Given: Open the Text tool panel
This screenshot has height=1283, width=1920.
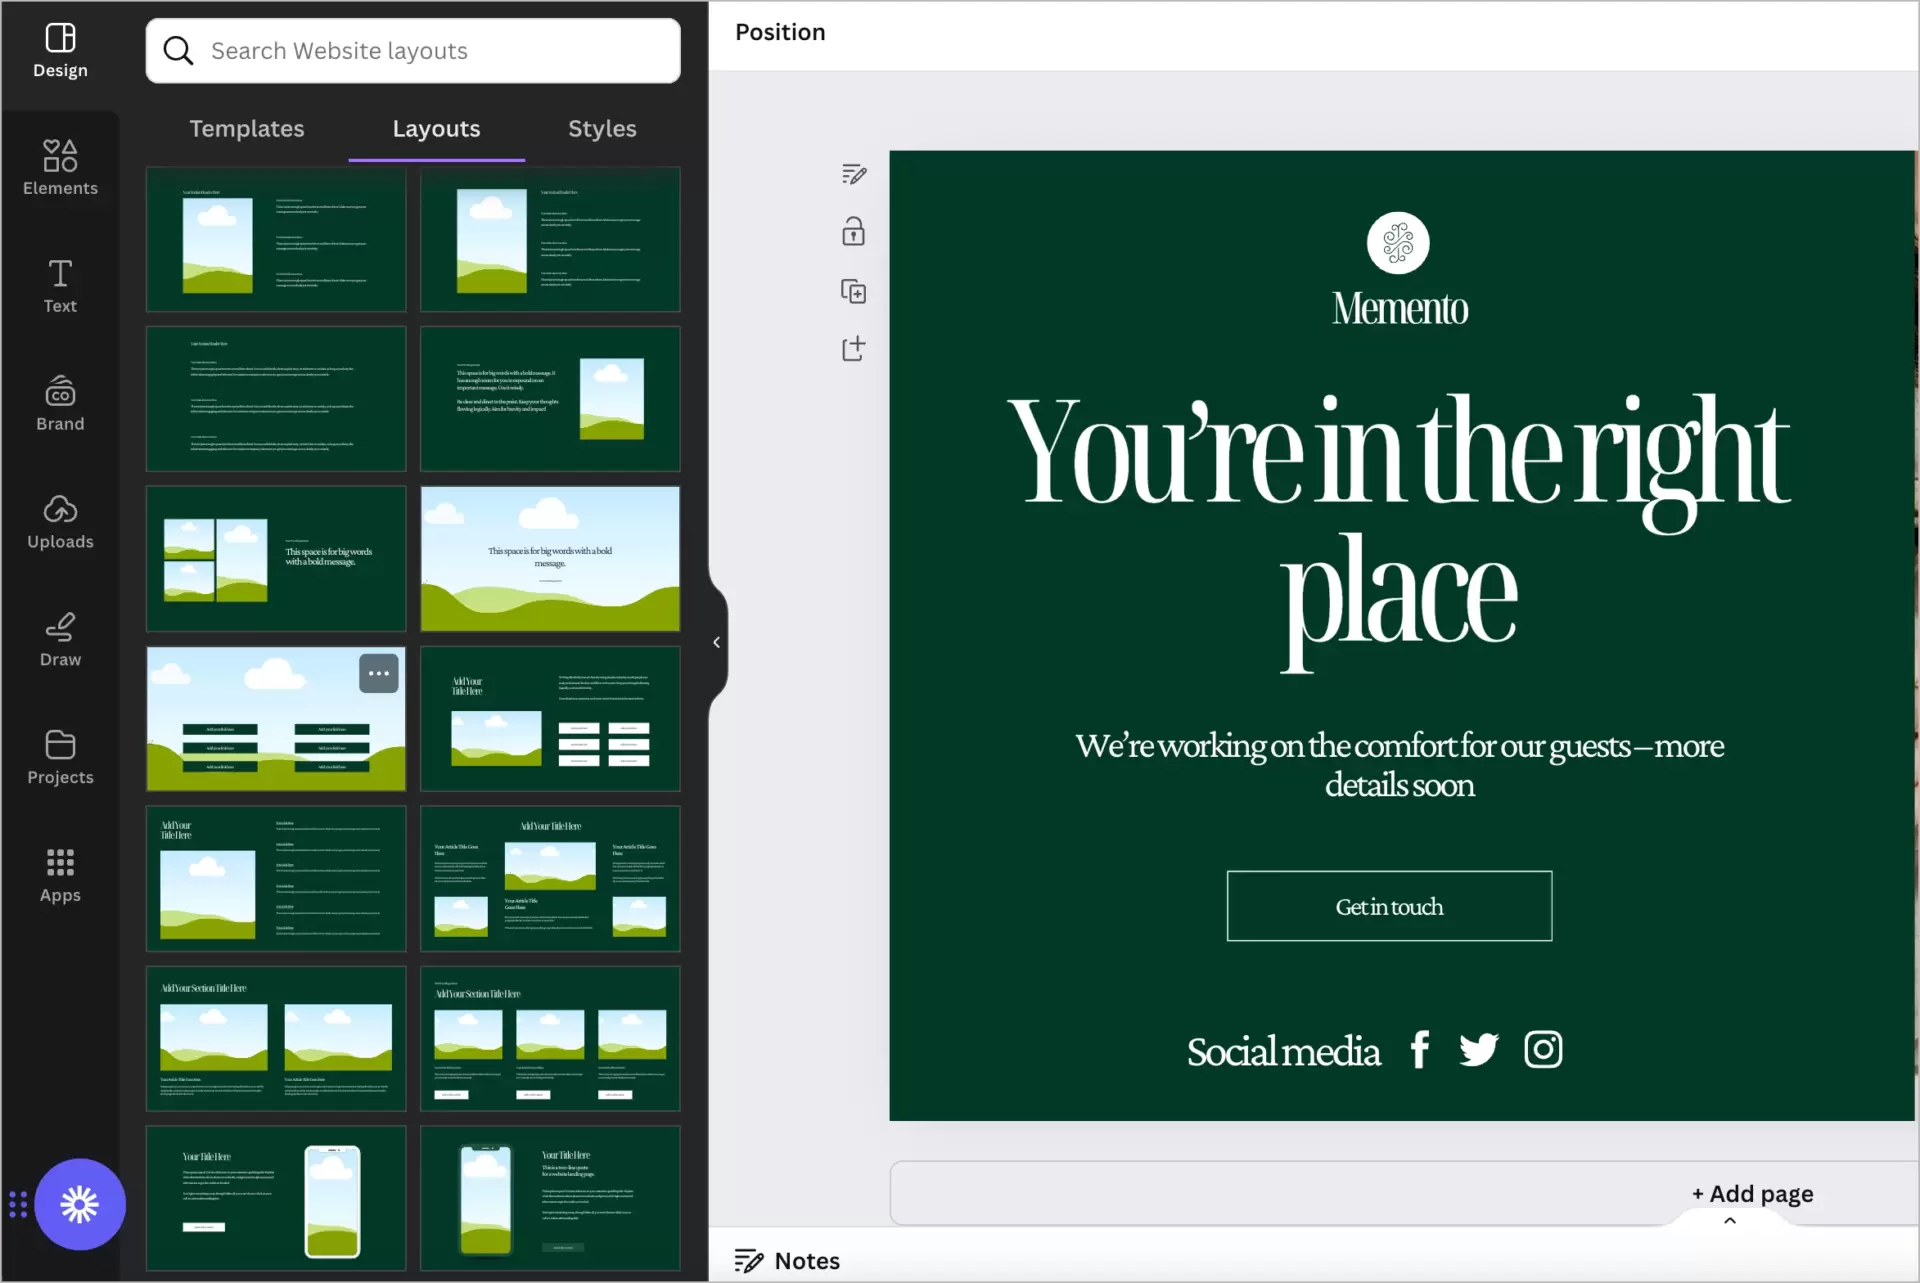Looking at the screenshot, I should 59,284.
